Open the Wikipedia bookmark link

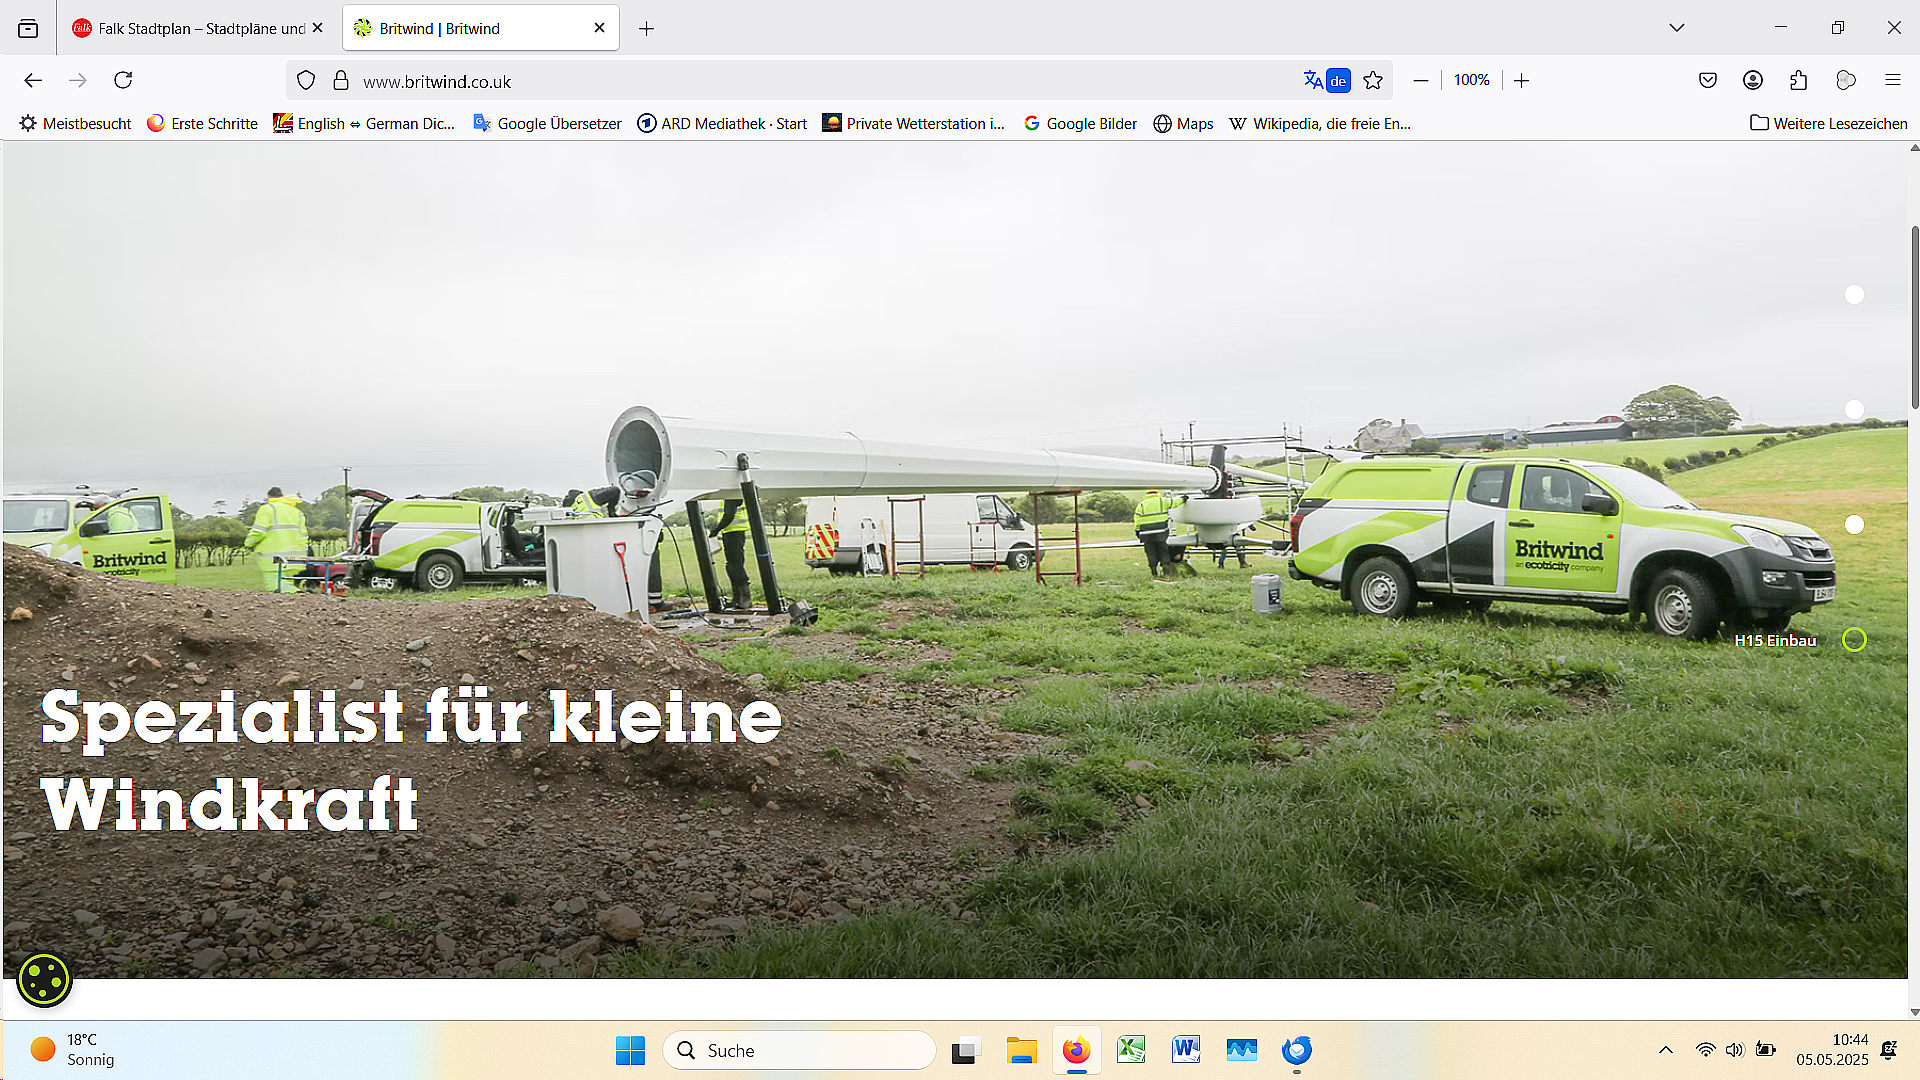click(1320, 123)
